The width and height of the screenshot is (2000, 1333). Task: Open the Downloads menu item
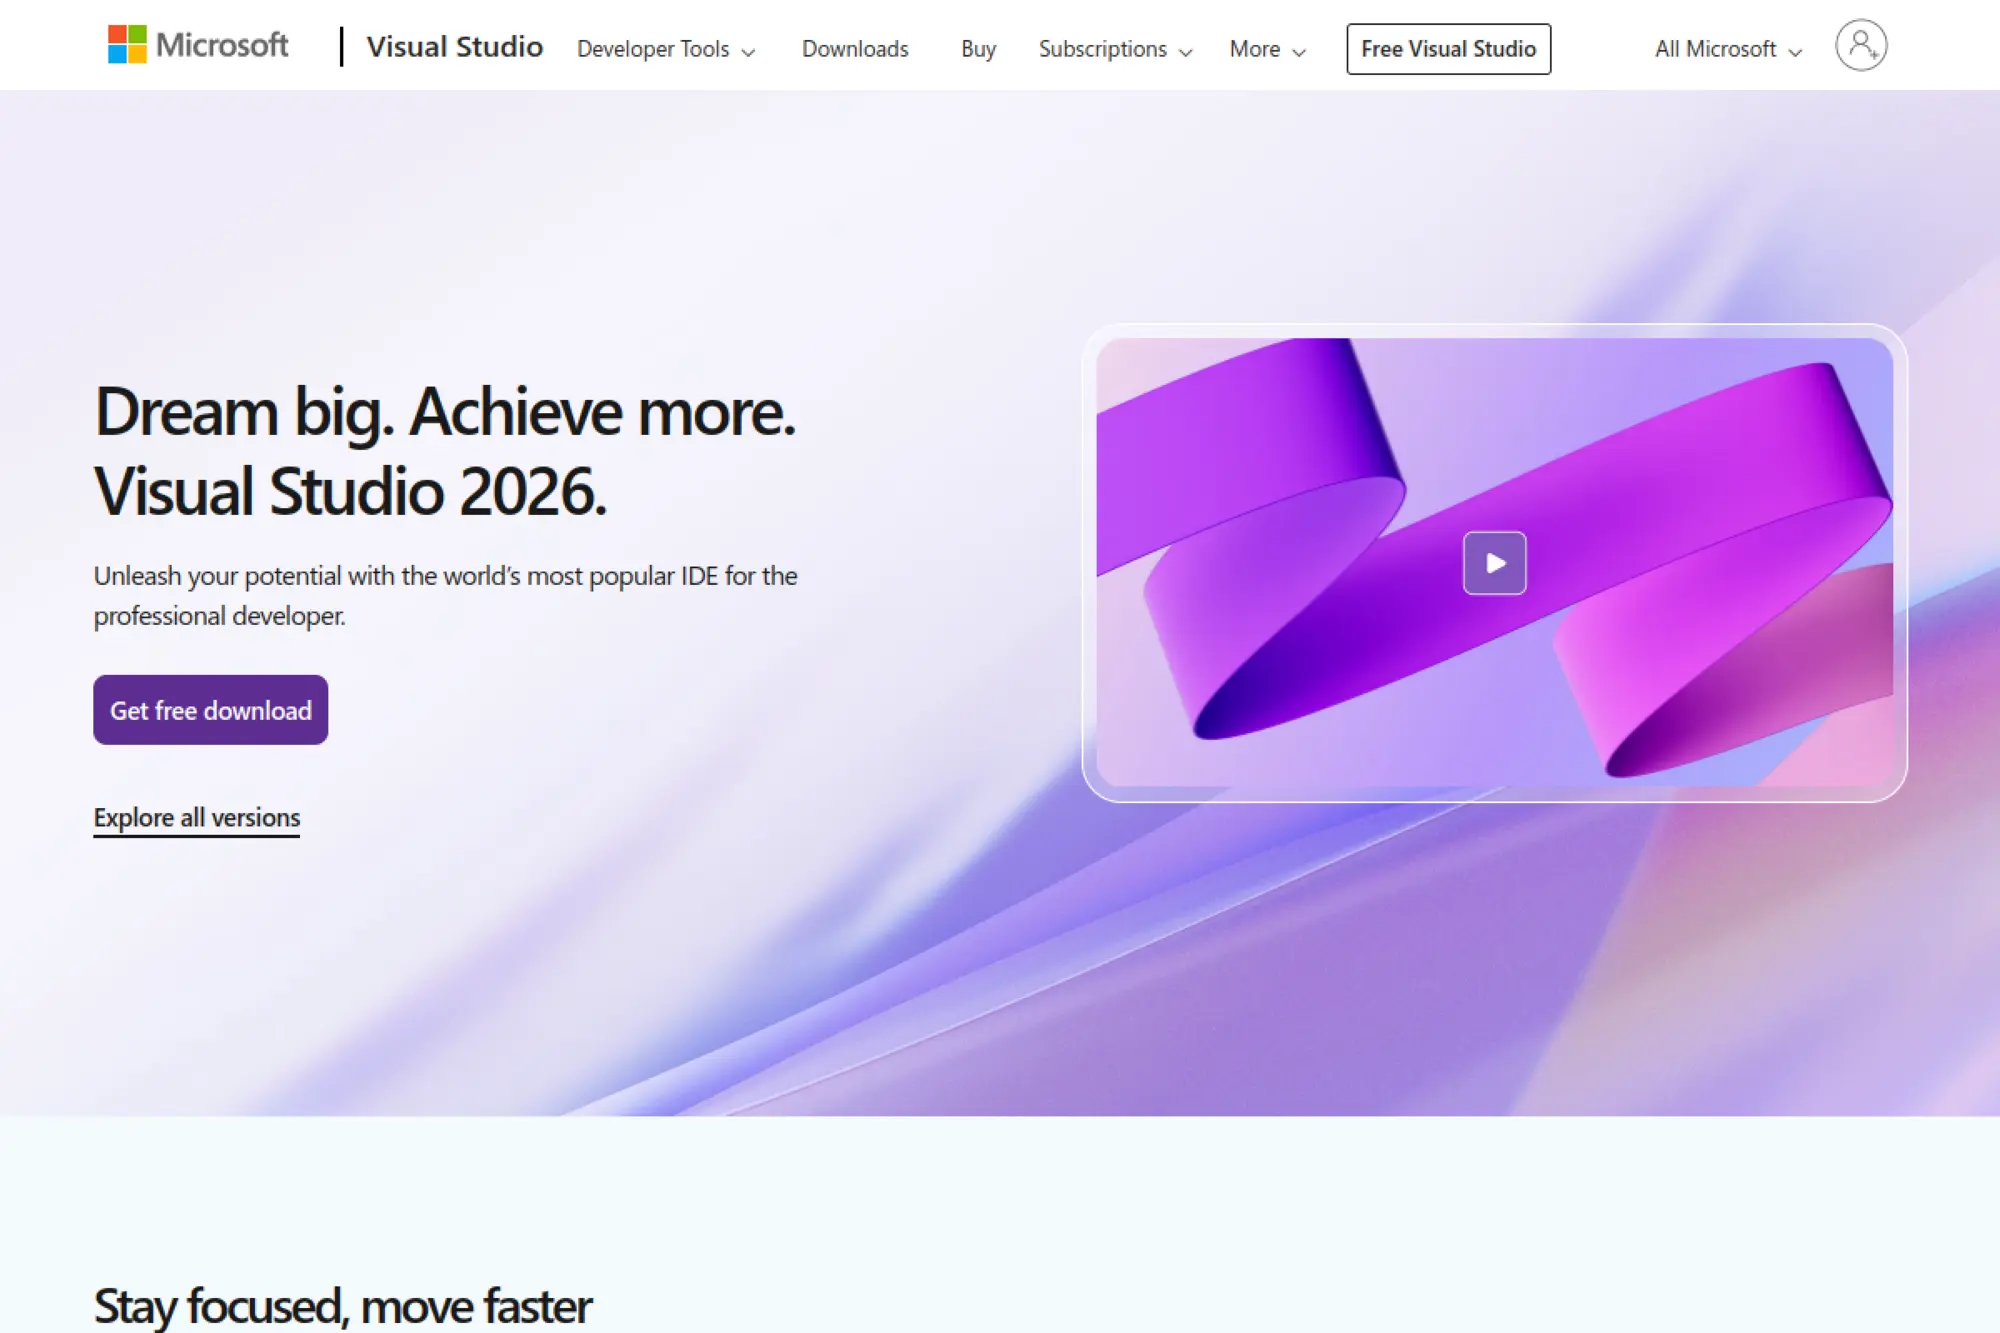(855, 49)
